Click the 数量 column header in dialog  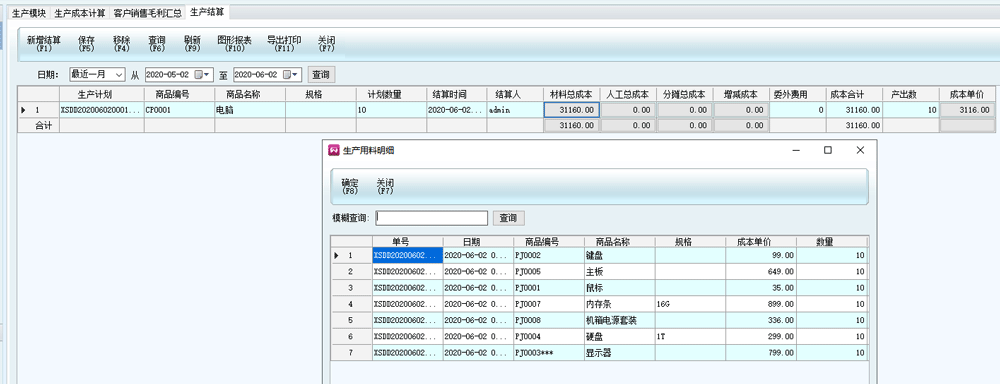[x=832, y=242]
